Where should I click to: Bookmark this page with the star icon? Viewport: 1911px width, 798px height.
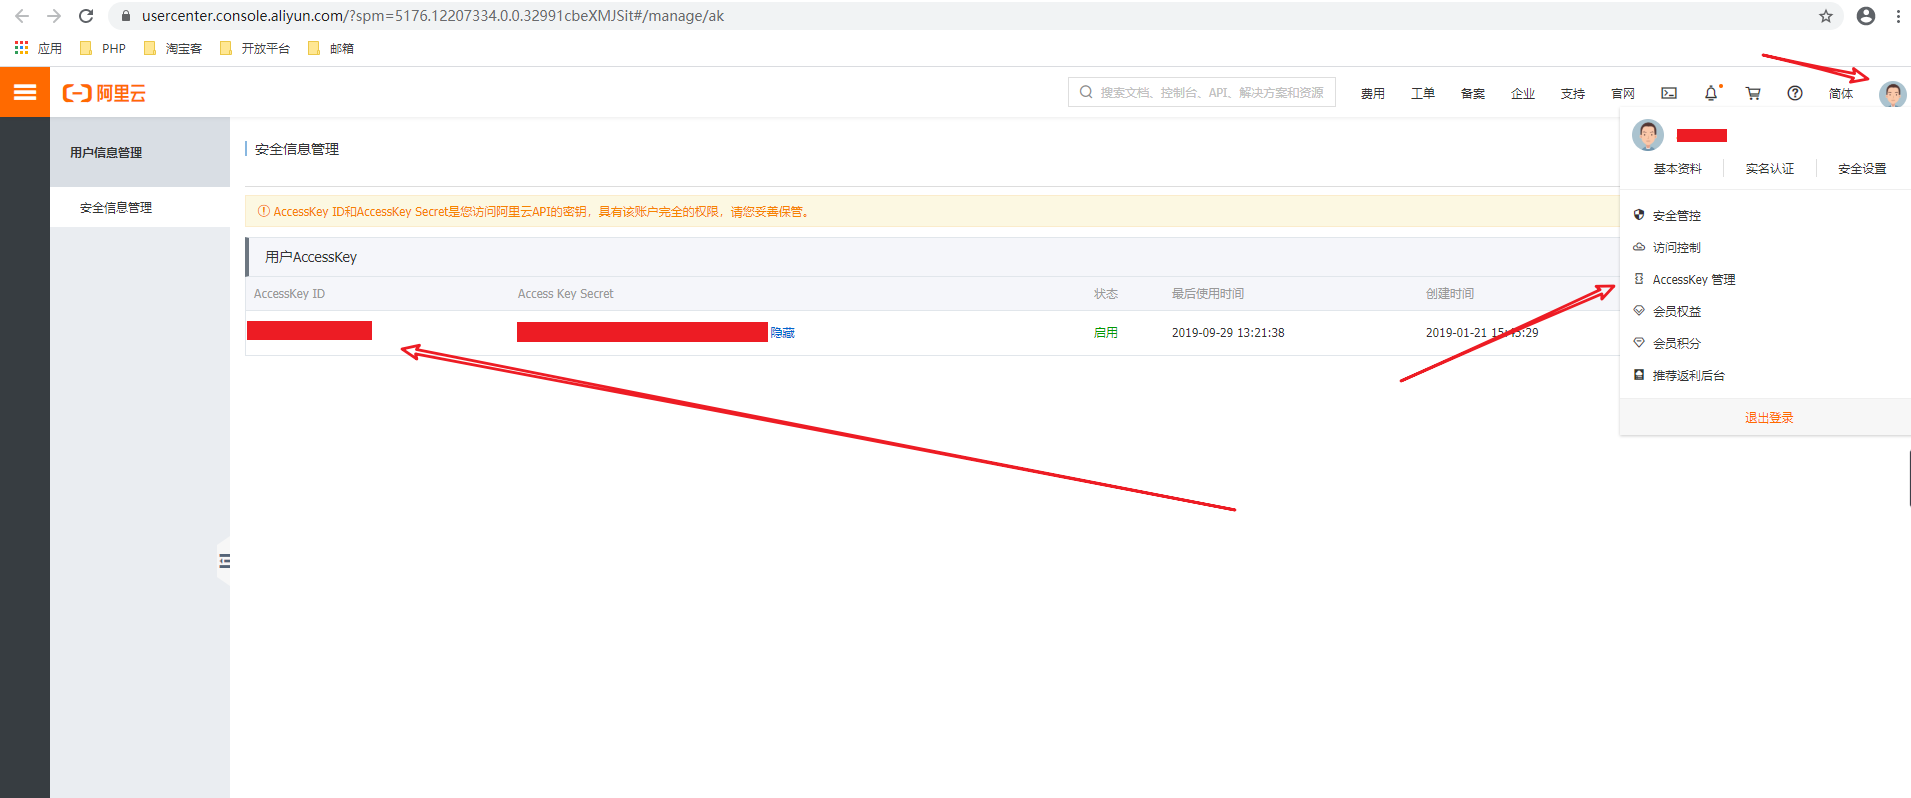1826,16
